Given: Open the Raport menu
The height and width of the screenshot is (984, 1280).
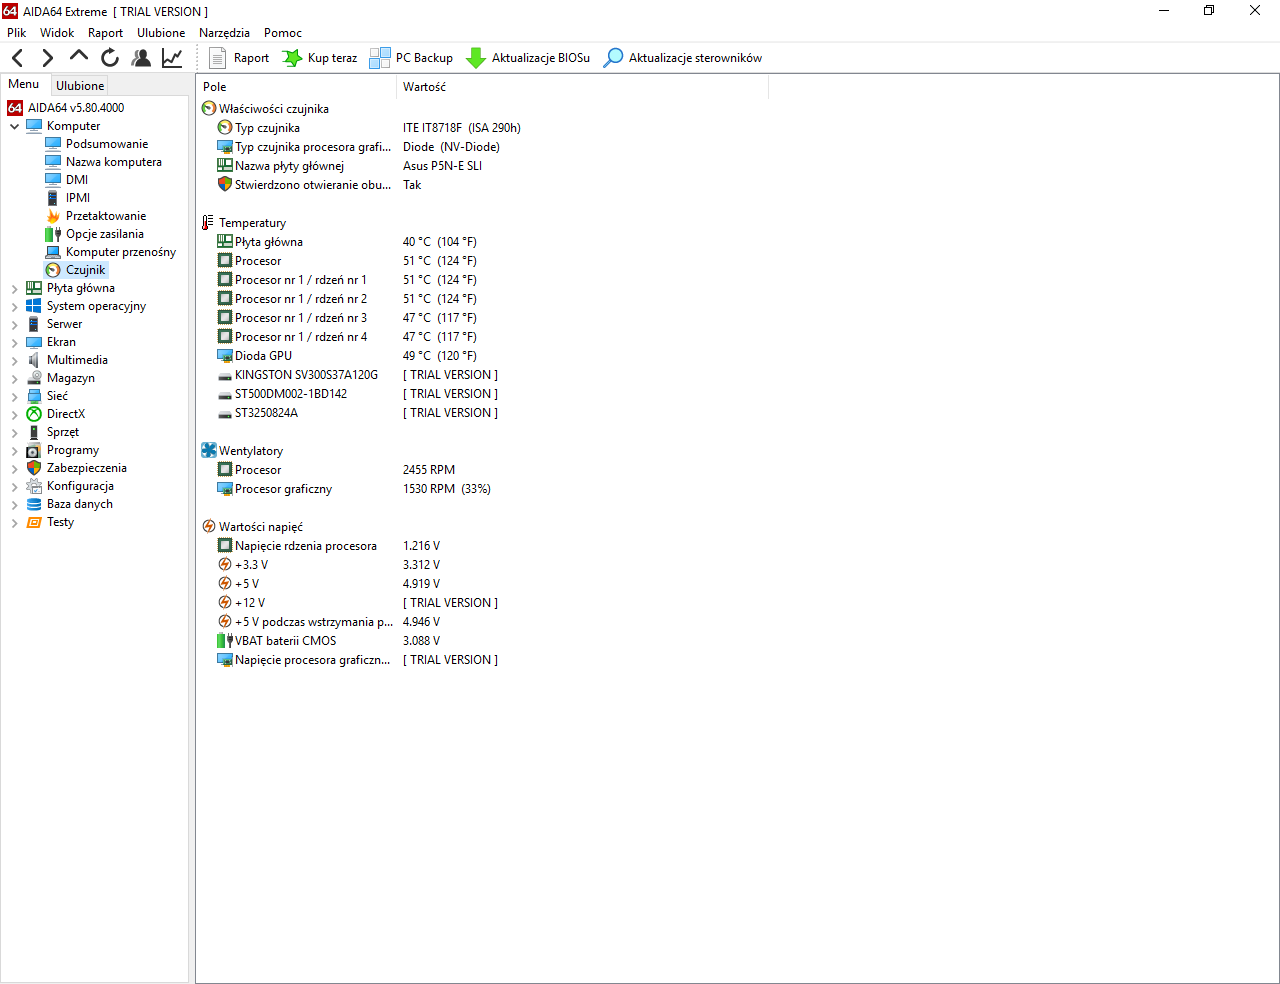Looking at the screenshot, I should click(105, 33).
